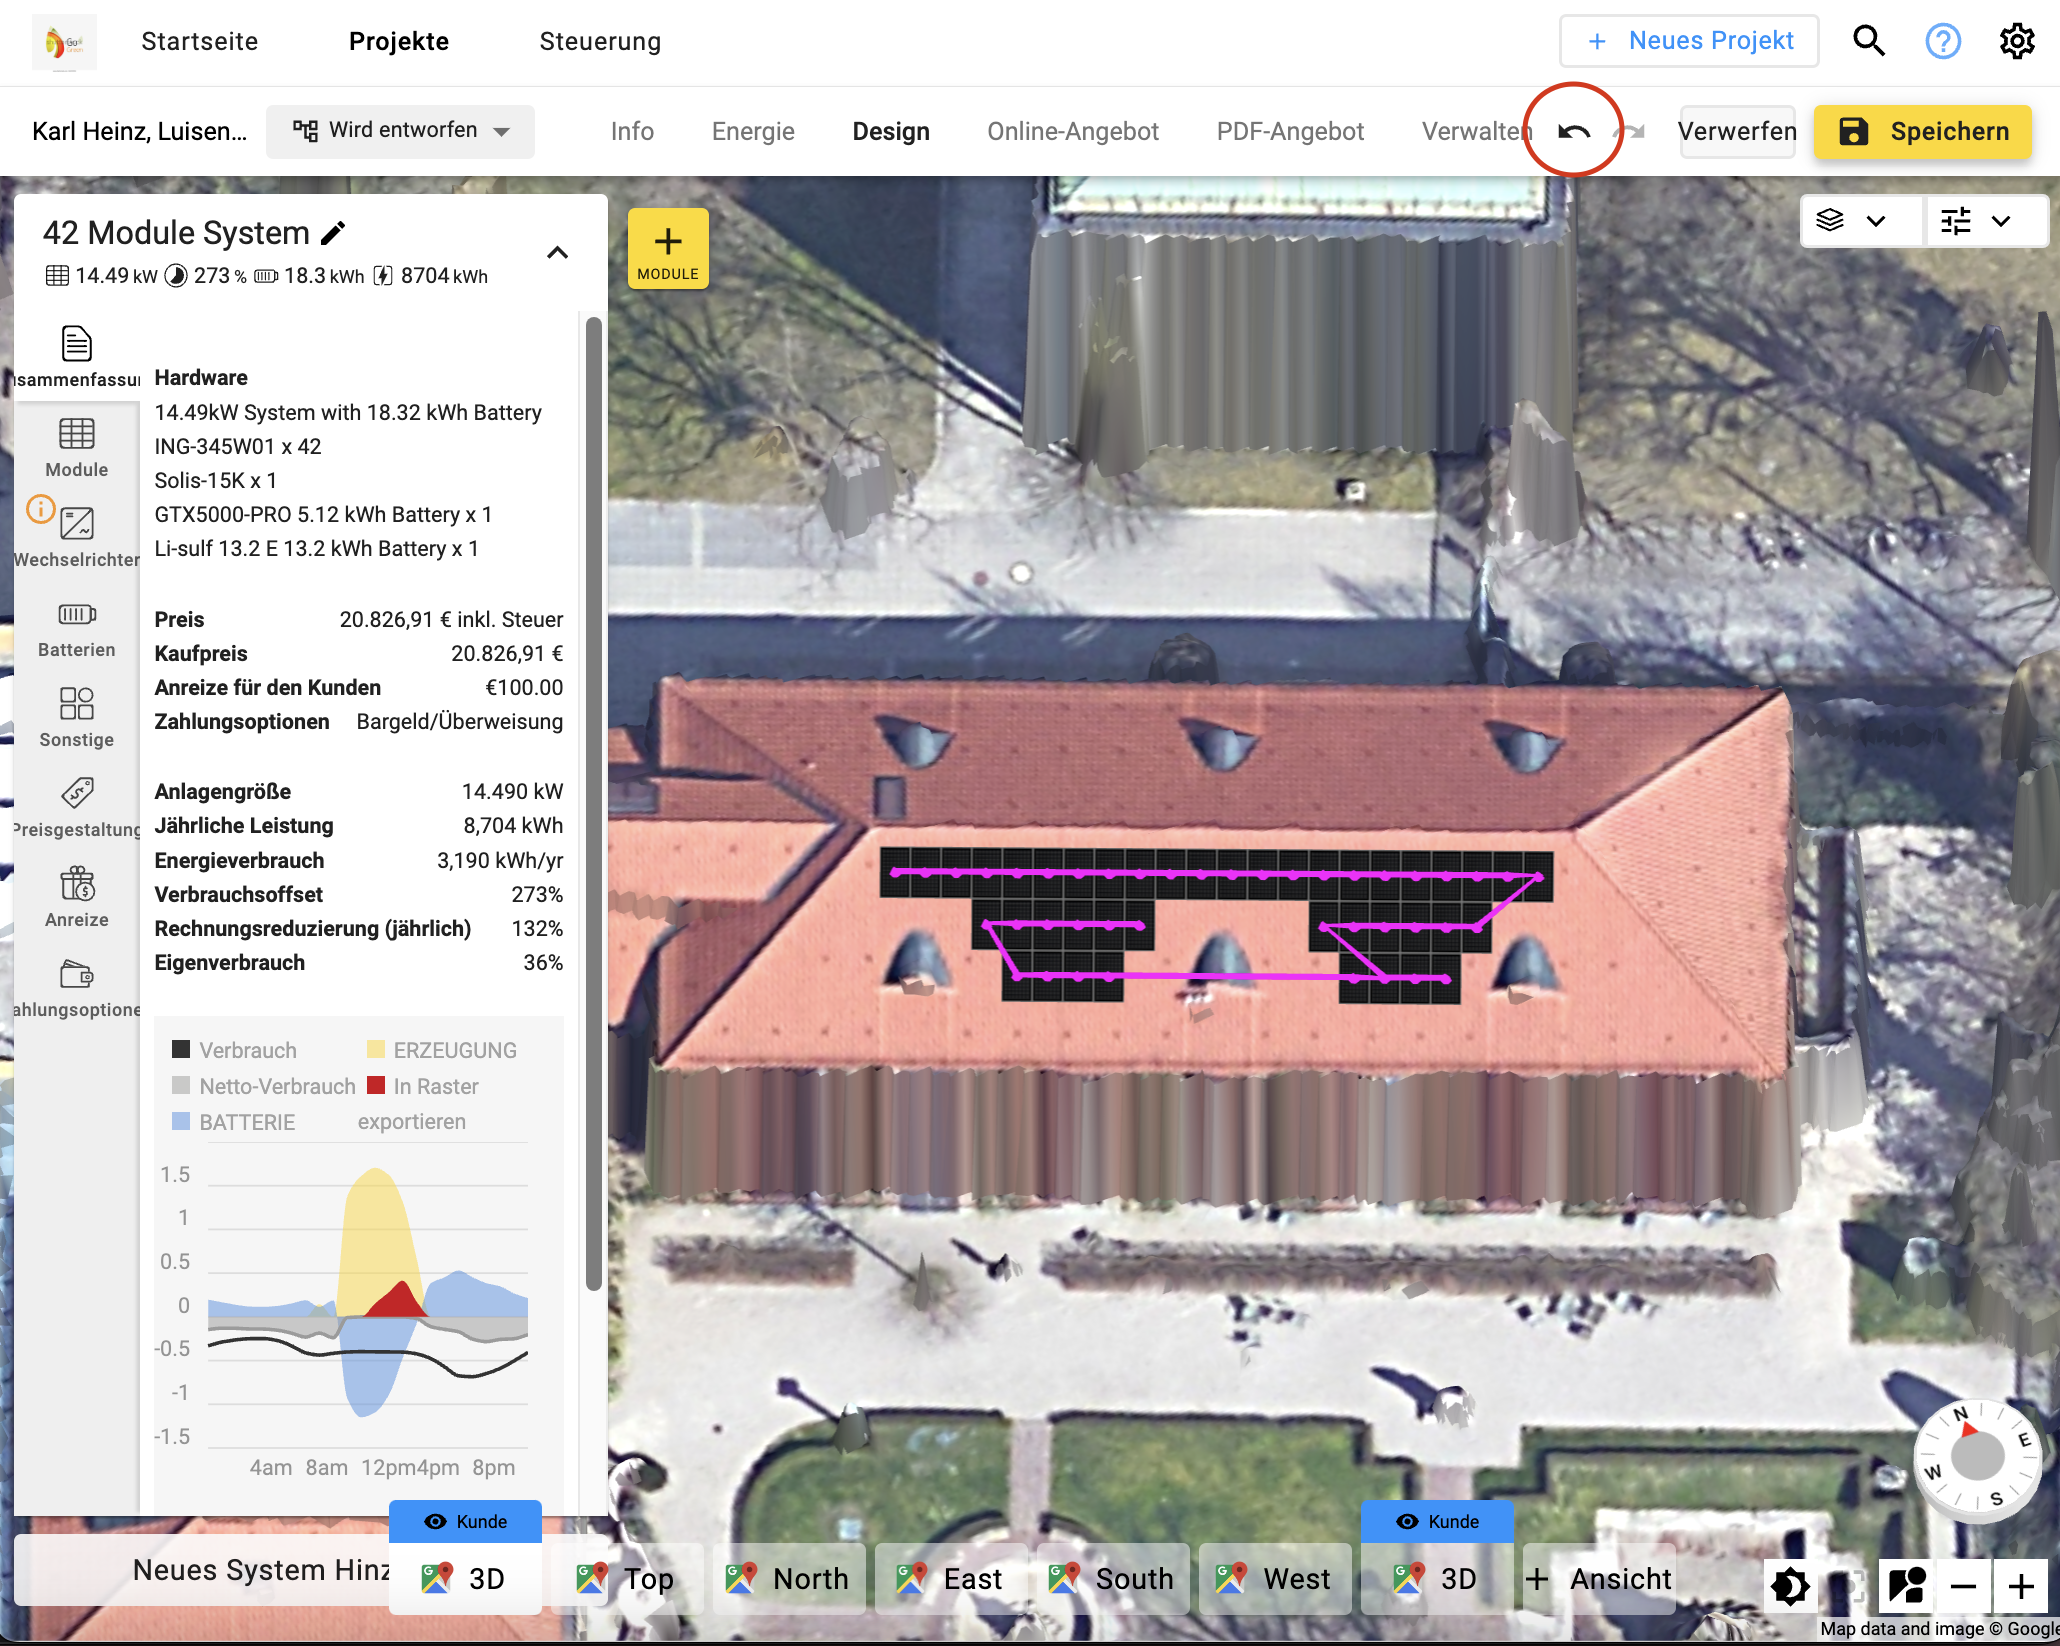Open the Anreize sidebar section

pyautogui.click(x=77, y=898)
